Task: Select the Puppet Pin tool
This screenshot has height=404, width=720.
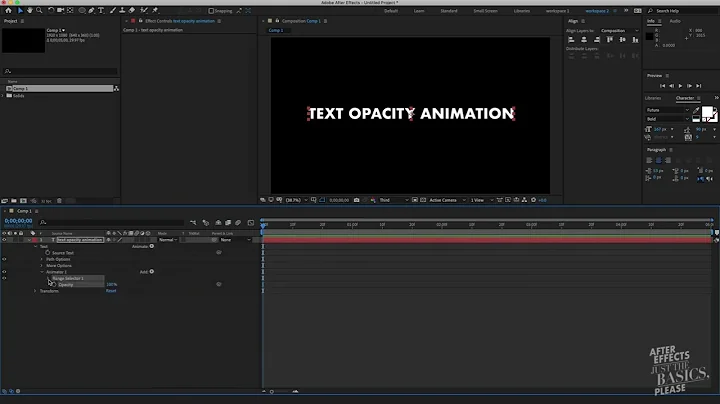Action: tap(155, 10)
